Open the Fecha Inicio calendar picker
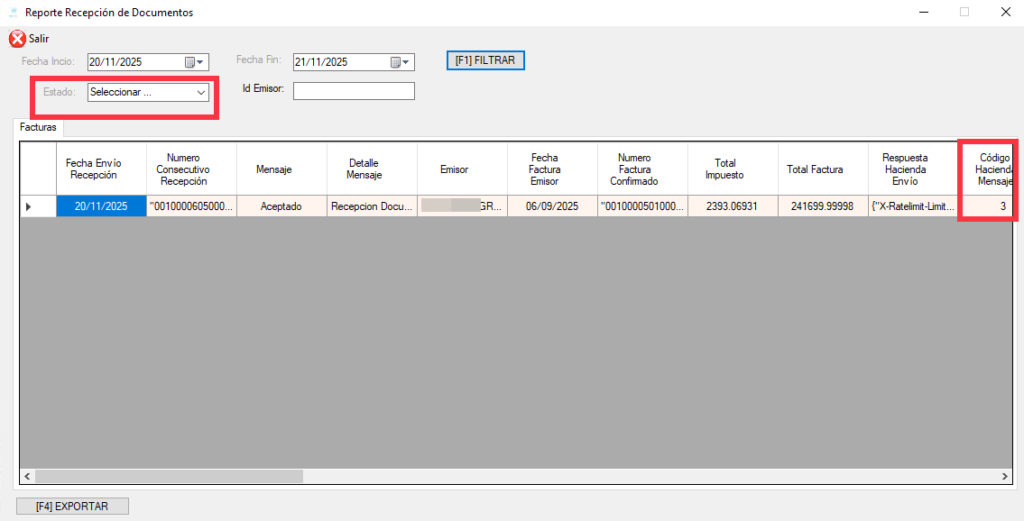This screenshot has height=521, width=1024. pos(192,62)
